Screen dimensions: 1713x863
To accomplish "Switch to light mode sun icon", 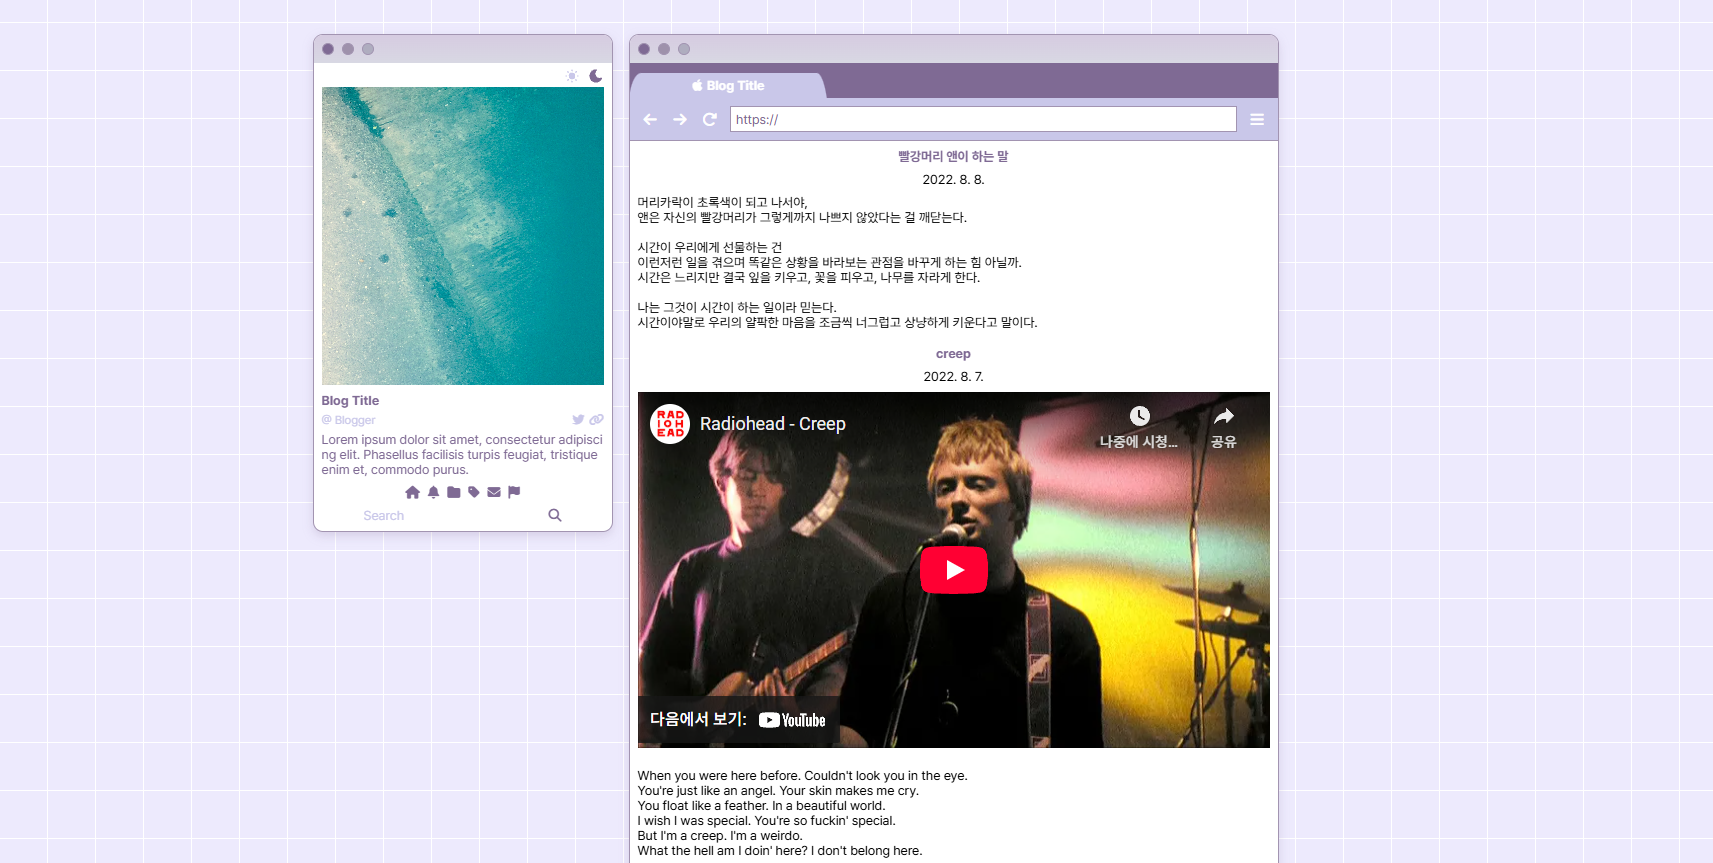I will pos(572,76).
